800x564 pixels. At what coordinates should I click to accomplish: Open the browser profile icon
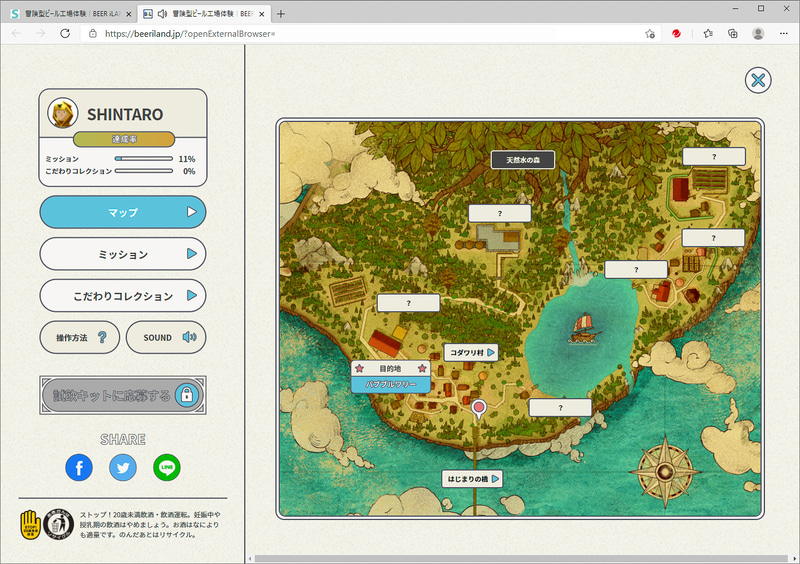point(758,34)
